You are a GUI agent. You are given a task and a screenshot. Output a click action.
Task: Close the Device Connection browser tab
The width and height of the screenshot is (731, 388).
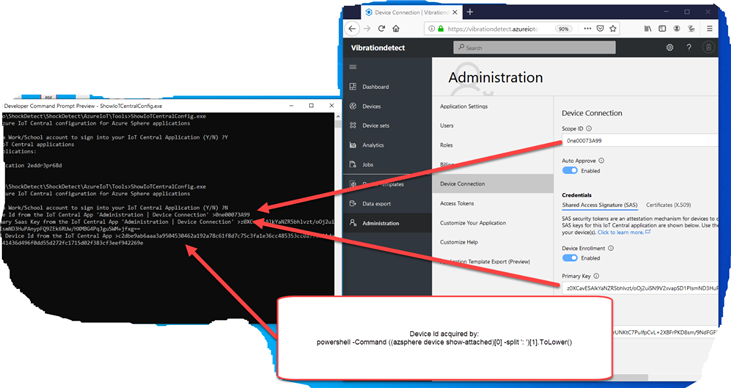click(x=455, y=12)
